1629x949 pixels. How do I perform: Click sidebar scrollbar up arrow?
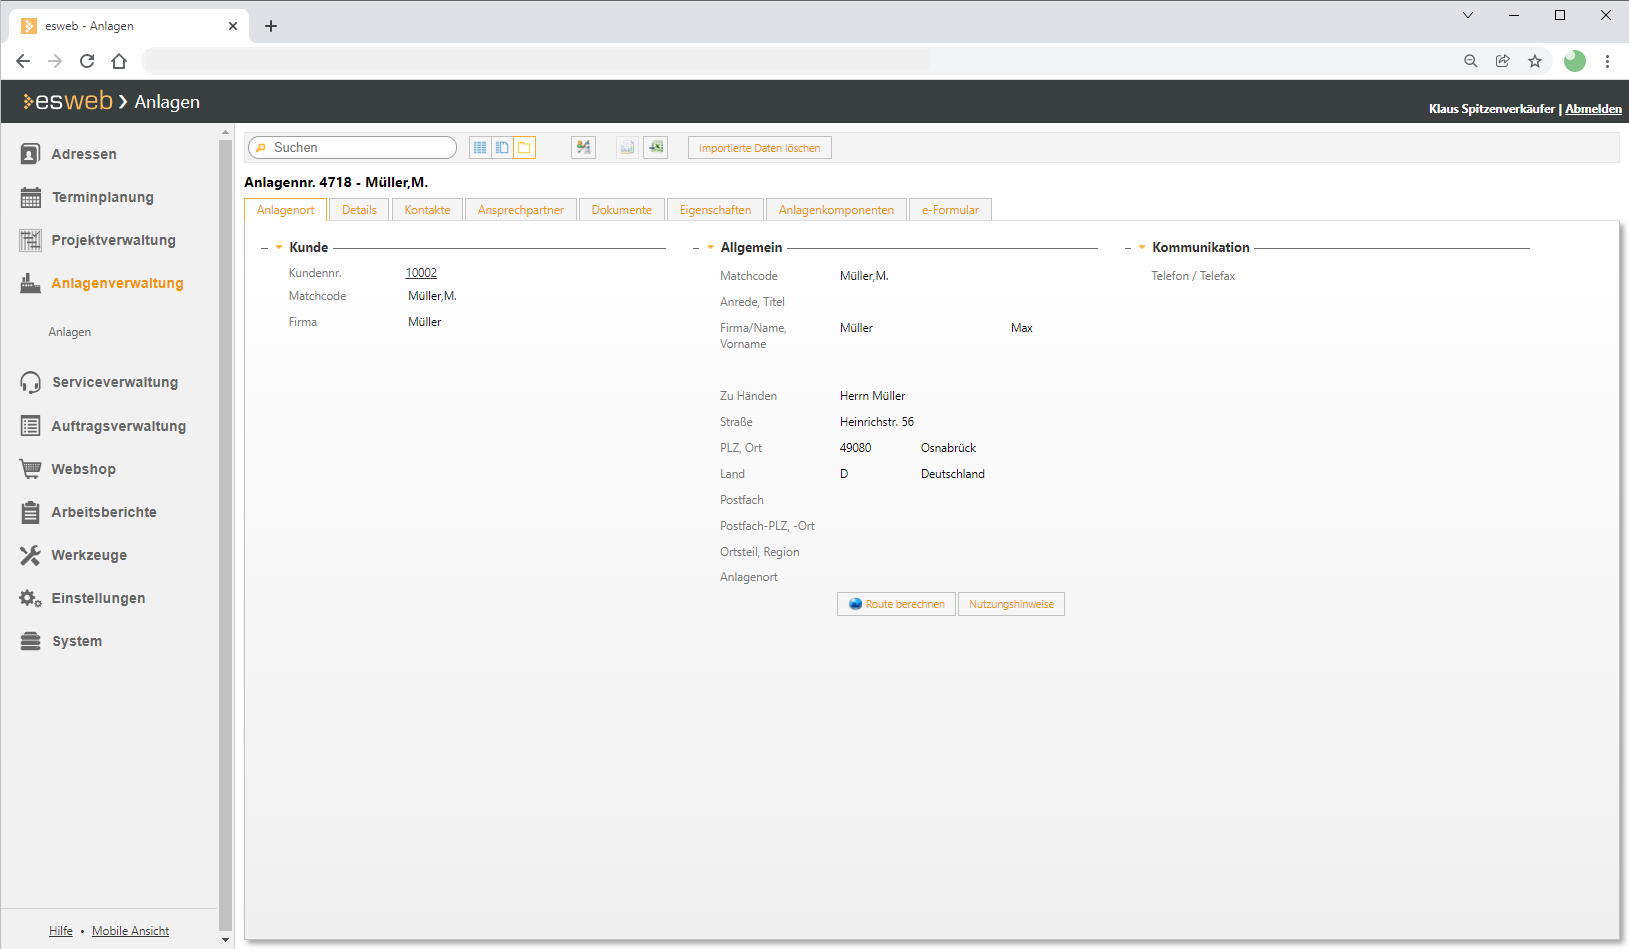[225, 131]
